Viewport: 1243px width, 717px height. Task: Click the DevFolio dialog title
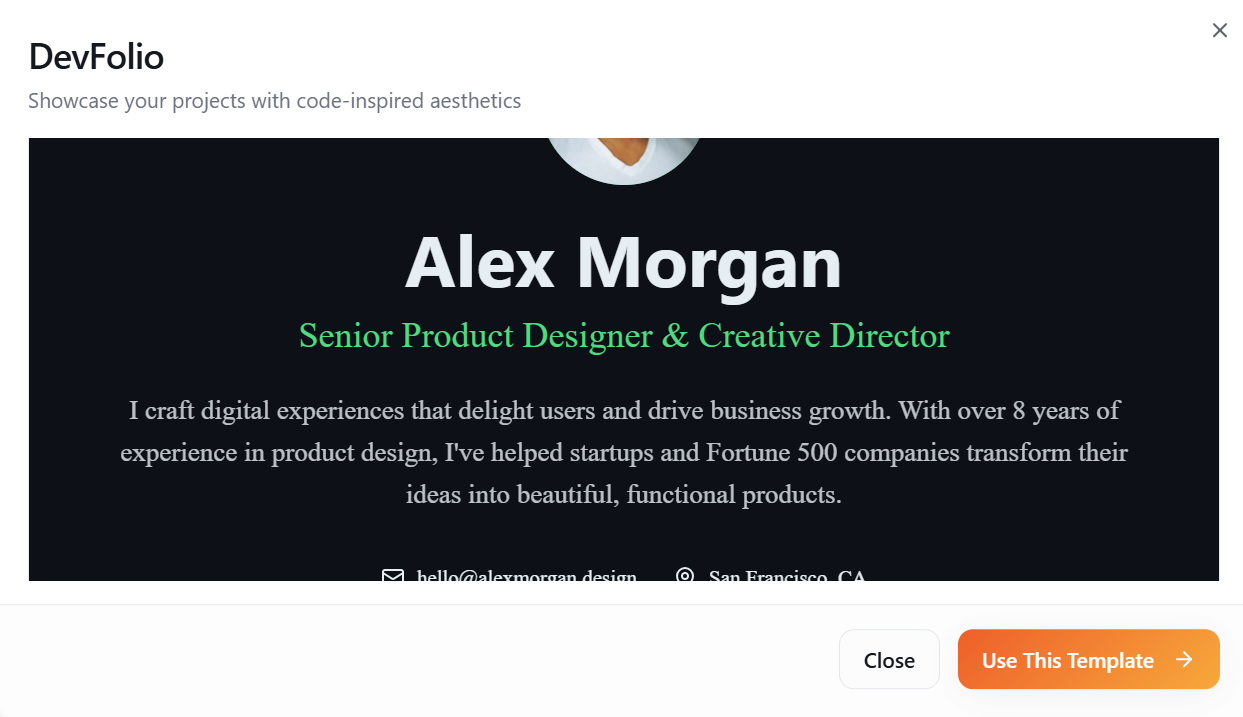(96, 57)
